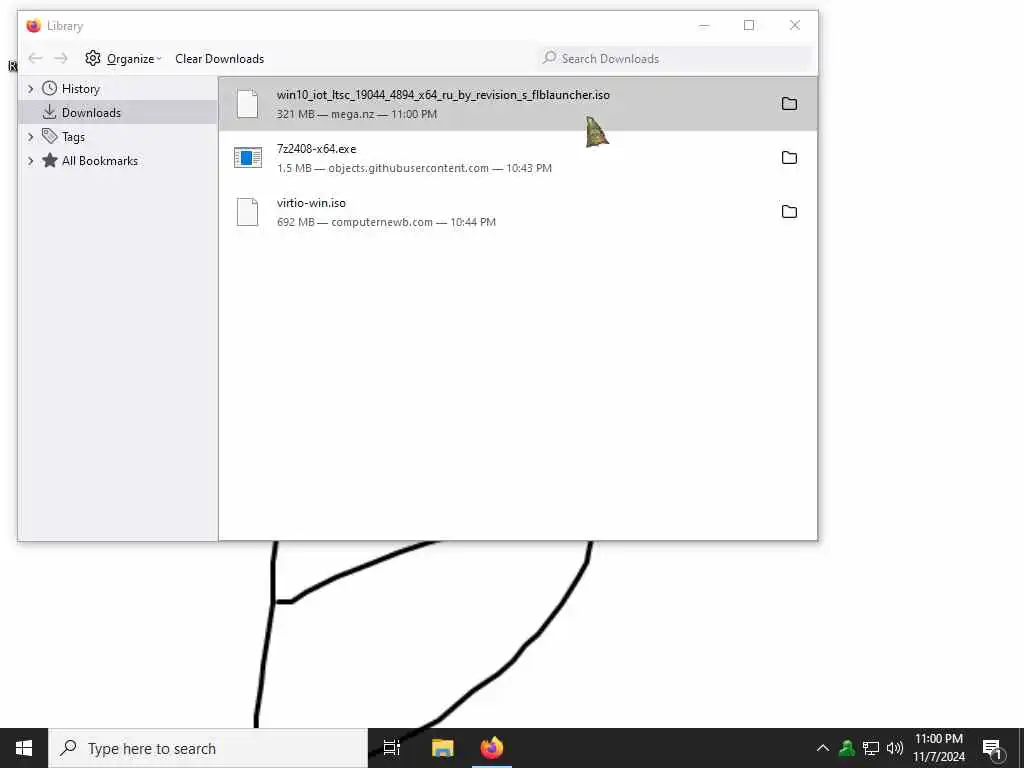Open network status tray icon

(x=871, y=748)
